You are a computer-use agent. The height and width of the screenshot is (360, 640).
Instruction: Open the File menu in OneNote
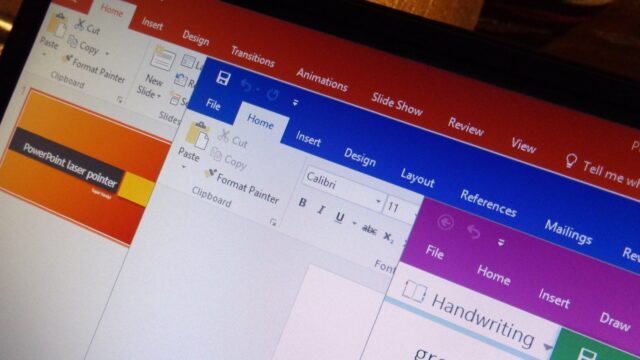point(435,252)
